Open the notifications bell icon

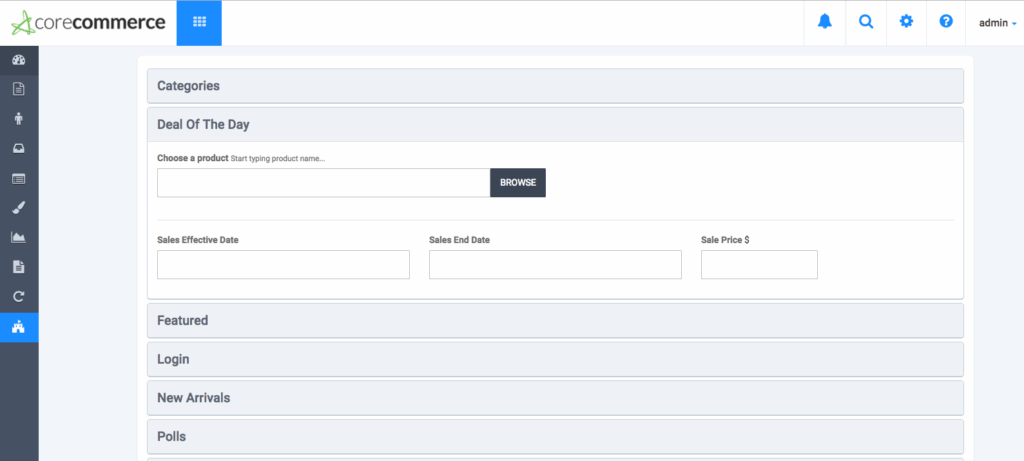point(825,22)
